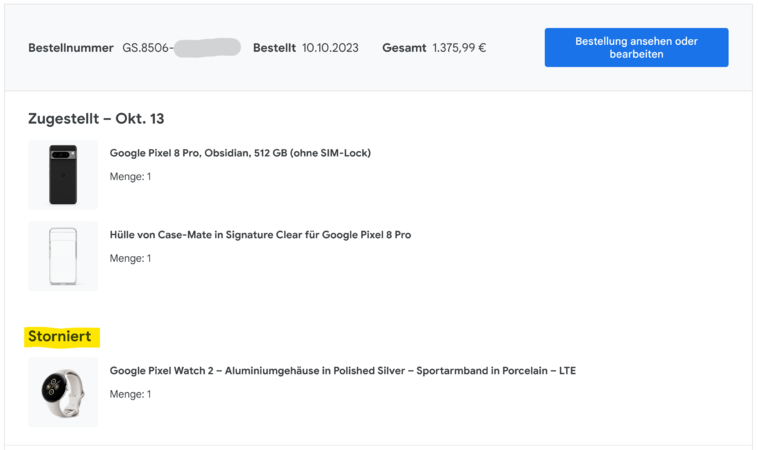
Task: Click the 'Bestellt' label
Action: tap(274, 48)
